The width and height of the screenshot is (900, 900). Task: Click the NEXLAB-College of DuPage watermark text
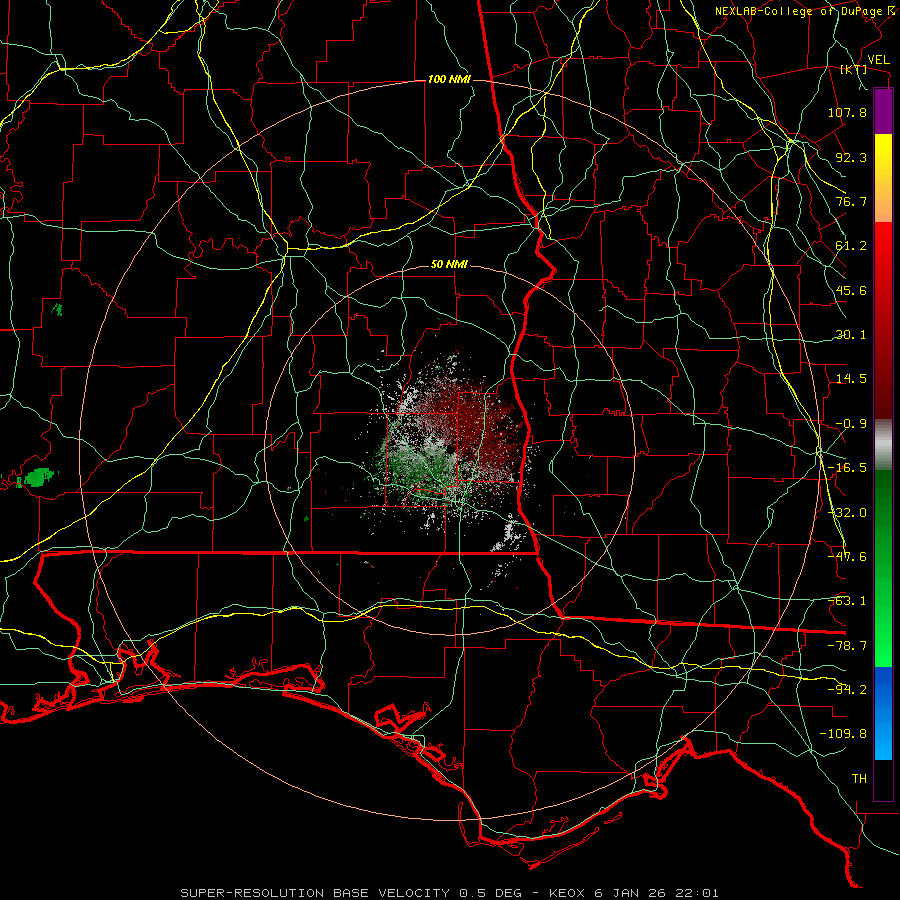coord(798,11)
